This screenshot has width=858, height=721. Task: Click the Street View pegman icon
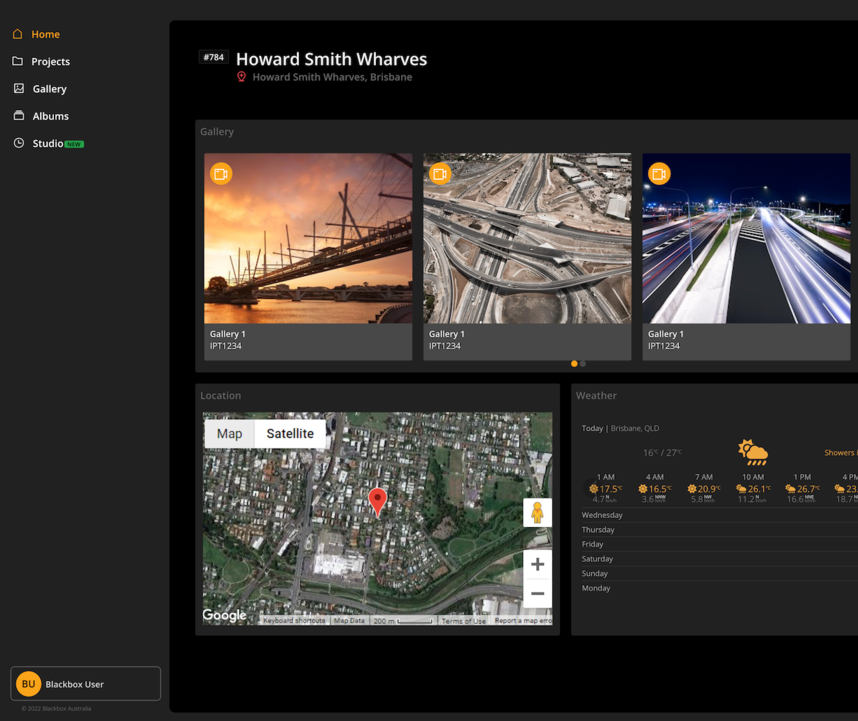coord(537,513)
